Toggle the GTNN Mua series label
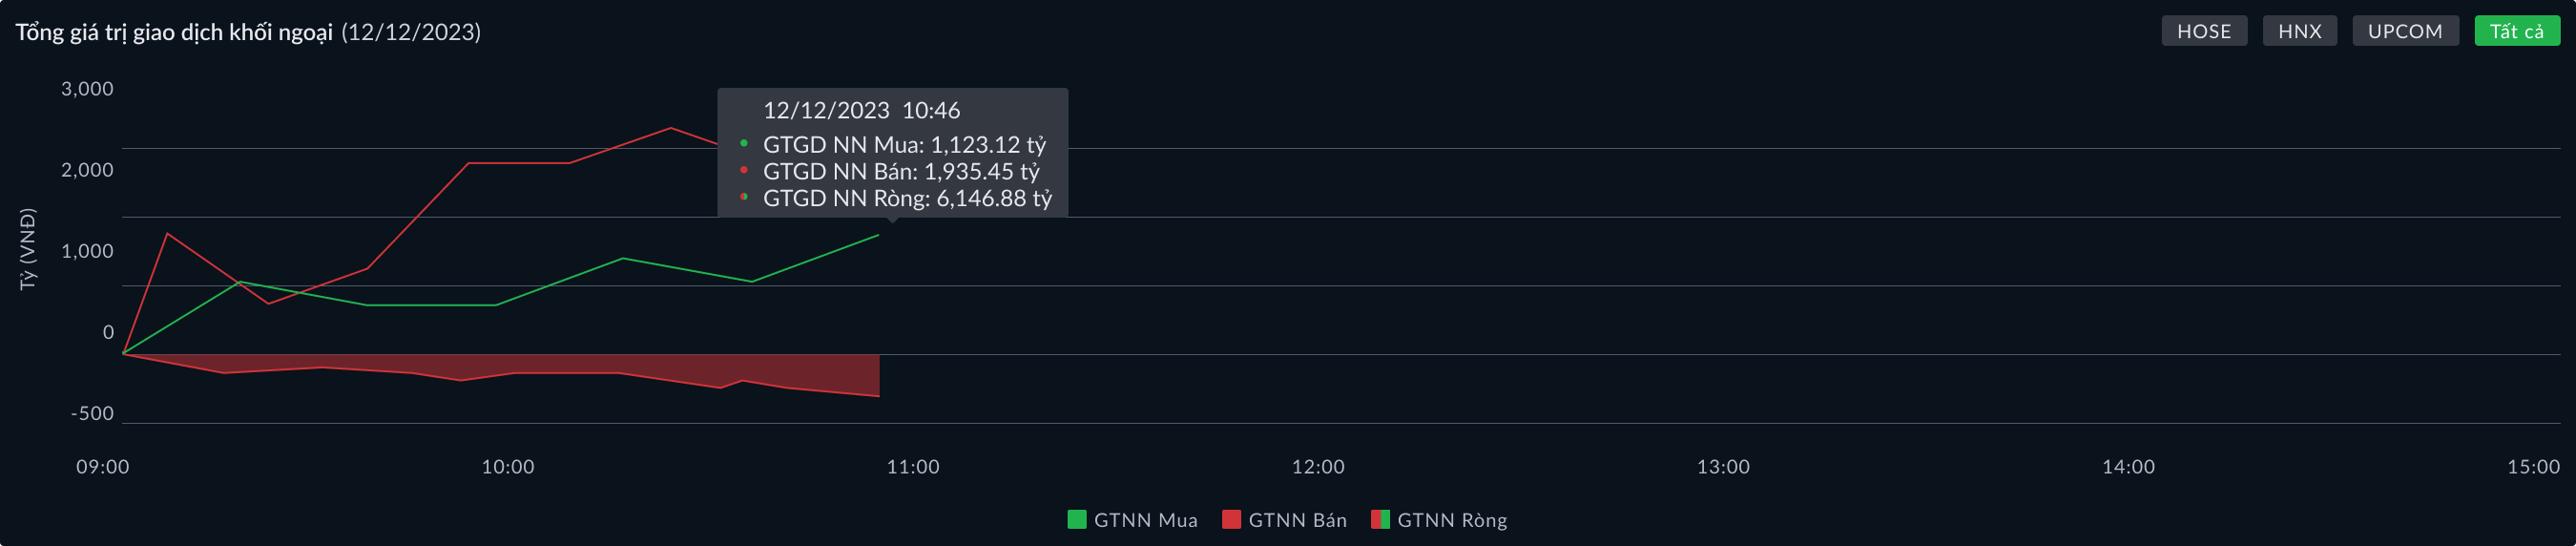Screen dimensions: 2576x546 click(x=1145, y=520)
